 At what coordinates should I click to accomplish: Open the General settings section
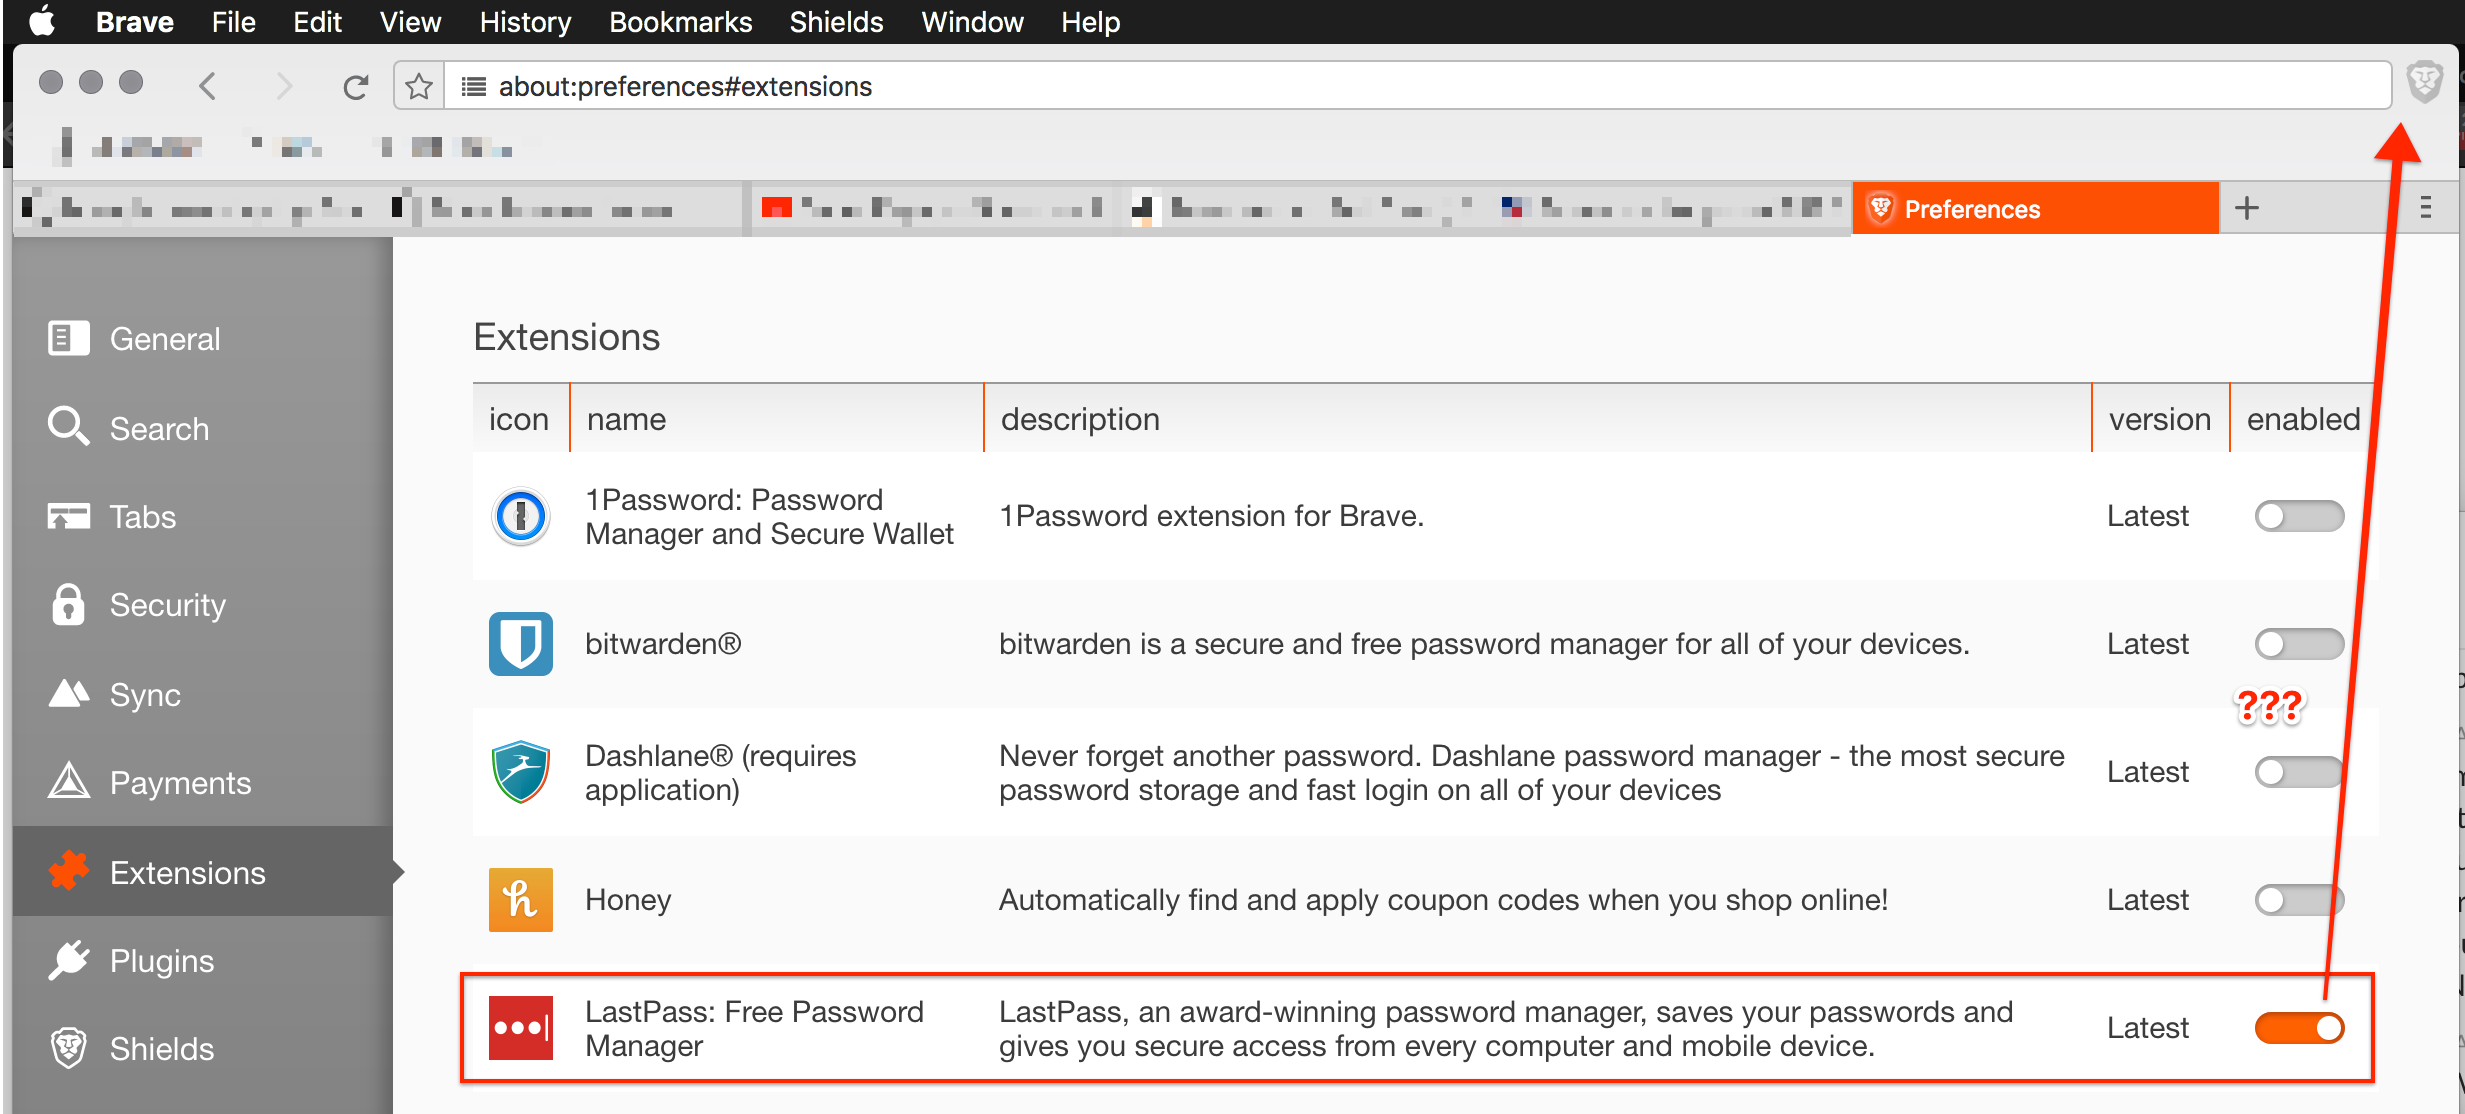[x=164, y=338]
